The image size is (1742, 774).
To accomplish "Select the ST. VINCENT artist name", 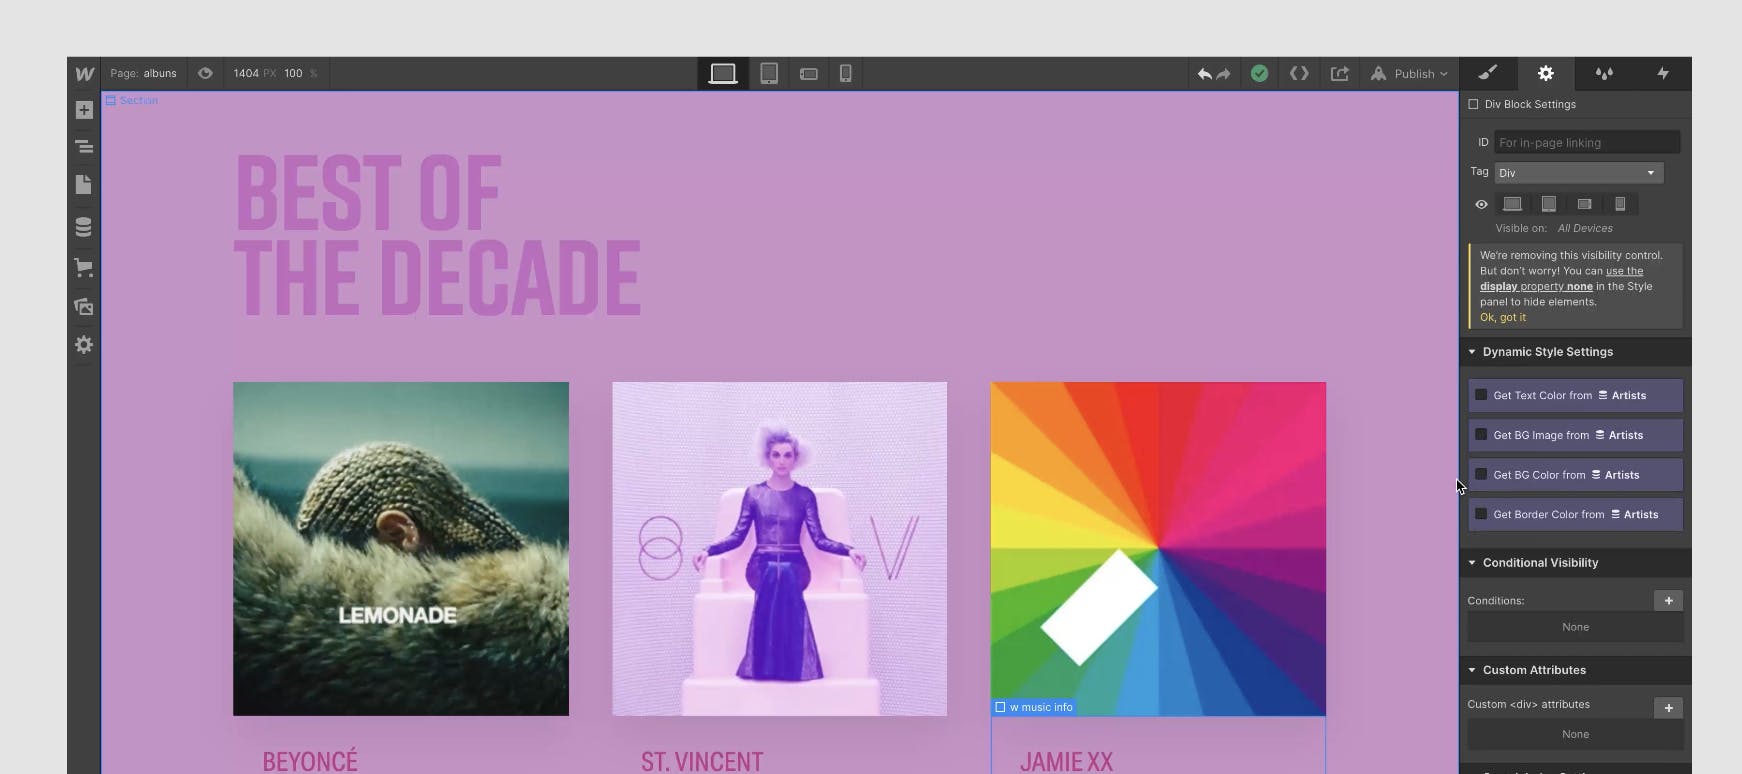I will pos(702,761).
